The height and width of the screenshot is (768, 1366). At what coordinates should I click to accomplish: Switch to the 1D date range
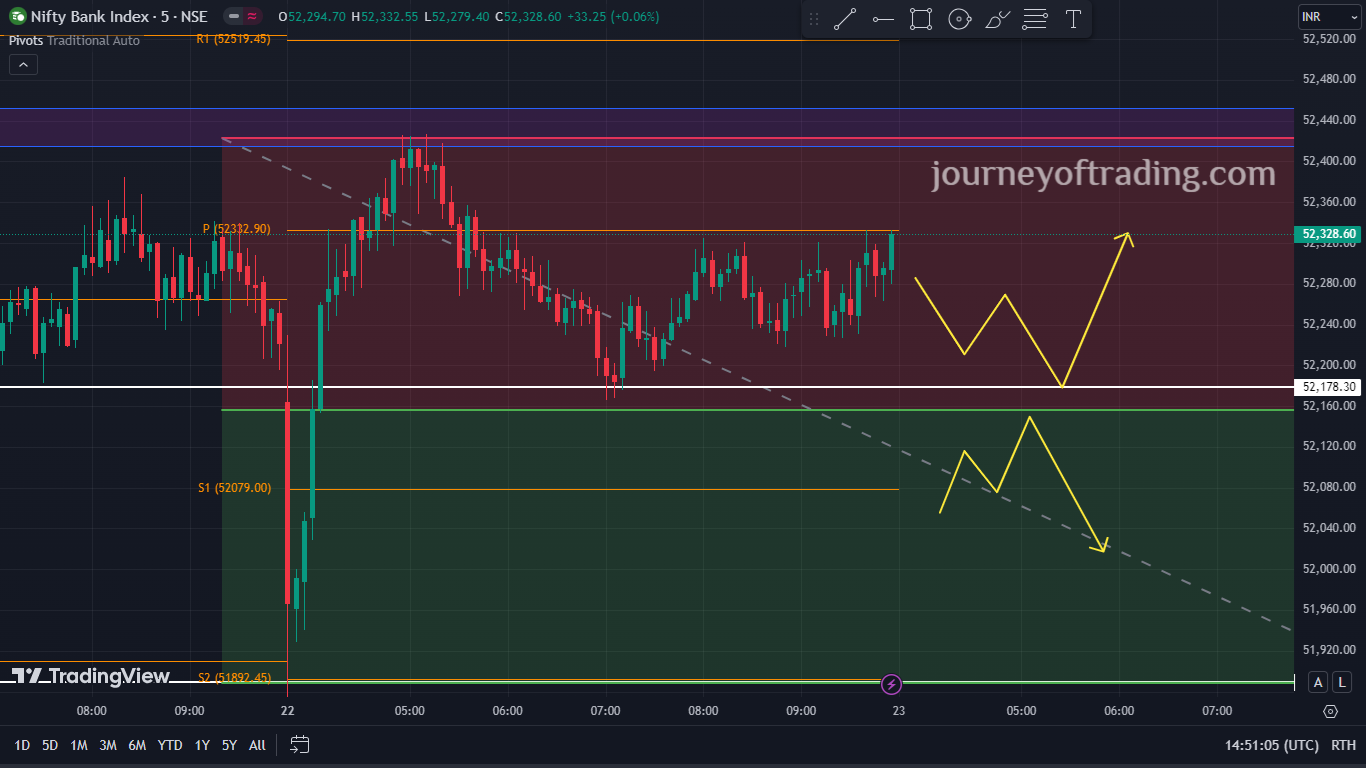coord(21,745)
